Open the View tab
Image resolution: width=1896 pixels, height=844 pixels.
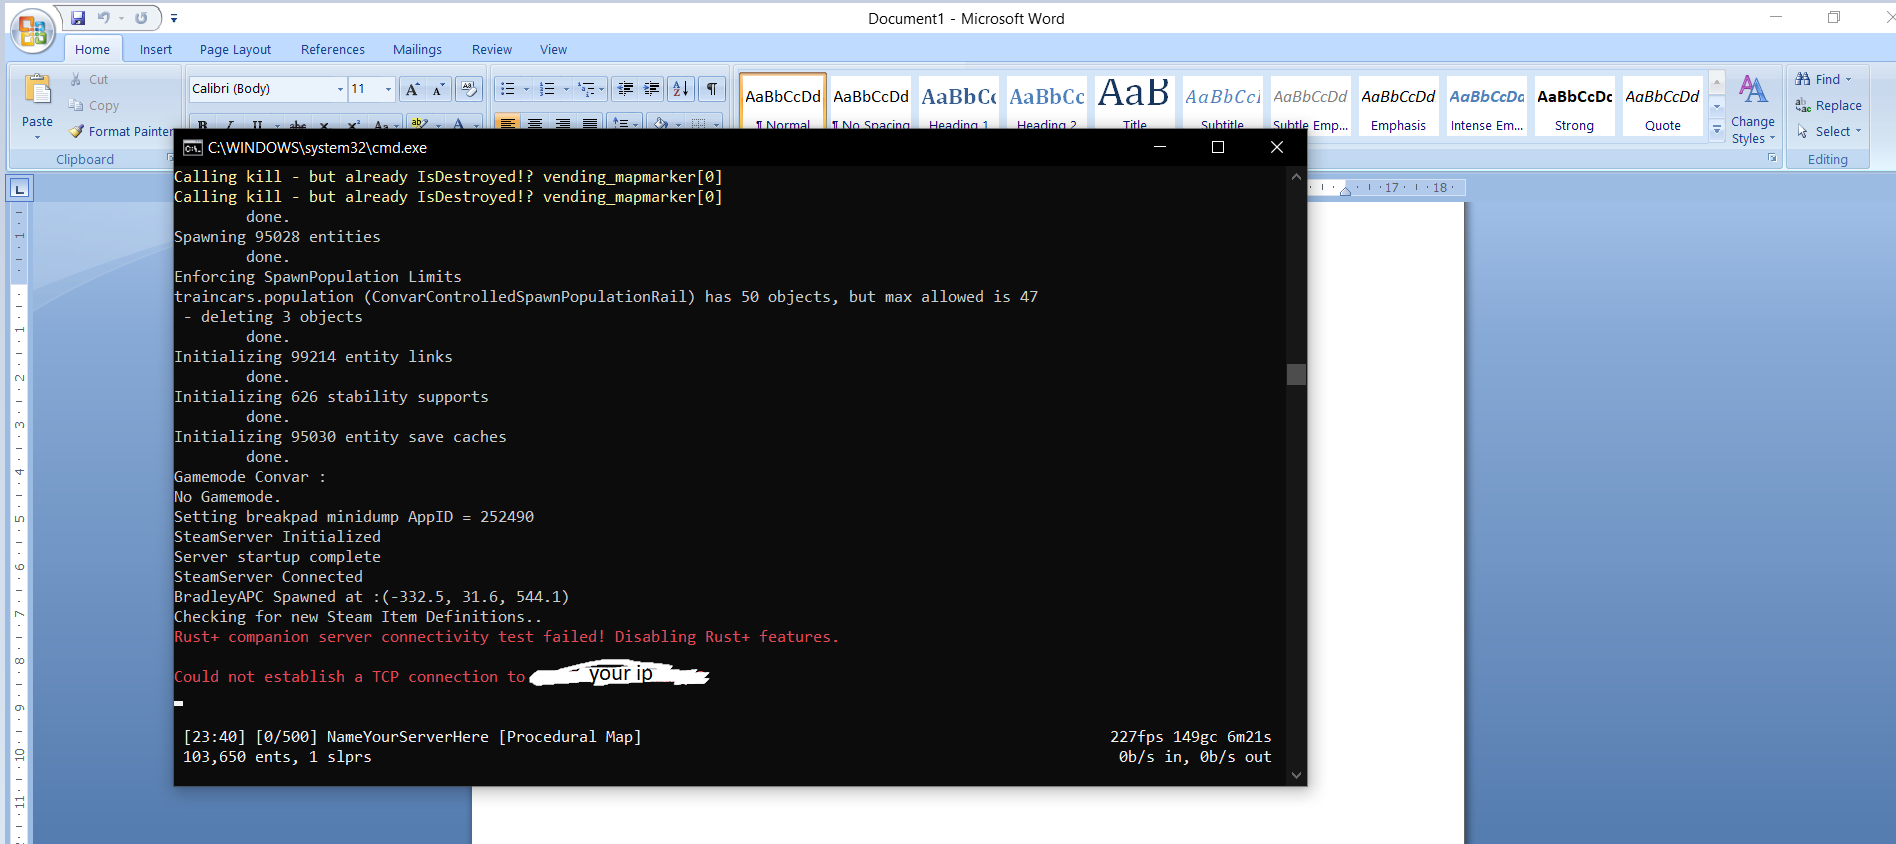click(553, 49)
